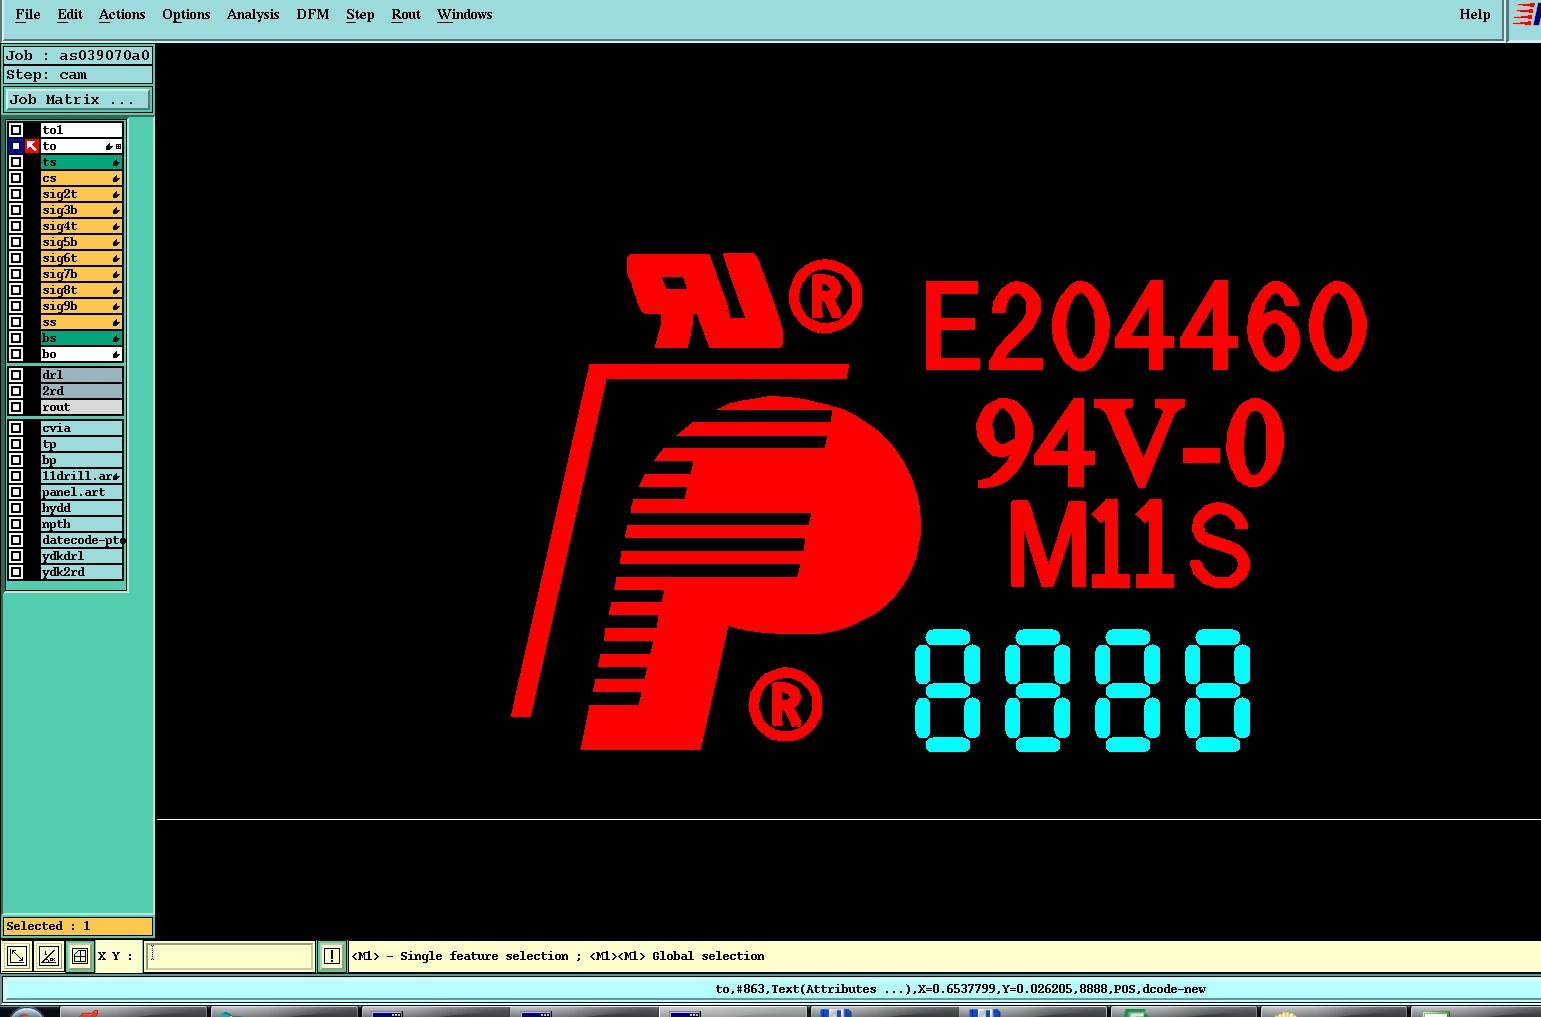Screen dimensions: 1541x1017
Task: Open the Actions menu
Action: pyautogui.click(x=122, y=14)
